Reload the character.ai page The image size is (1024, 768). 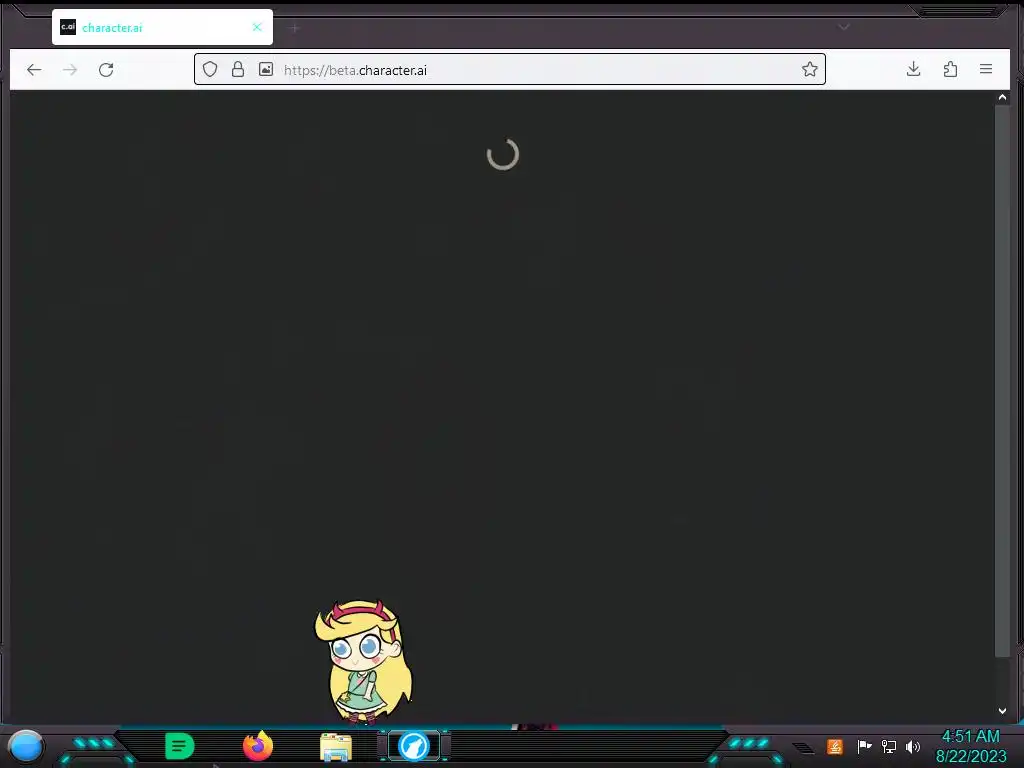pyautogui.click(x=106, y=70)
